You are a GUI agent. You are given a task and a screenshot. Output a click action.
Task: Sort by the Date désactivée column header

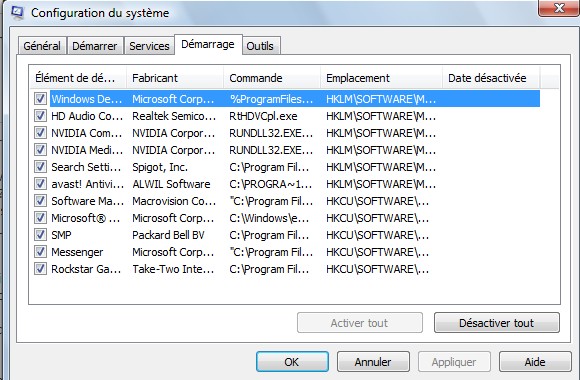pos(491,78)
